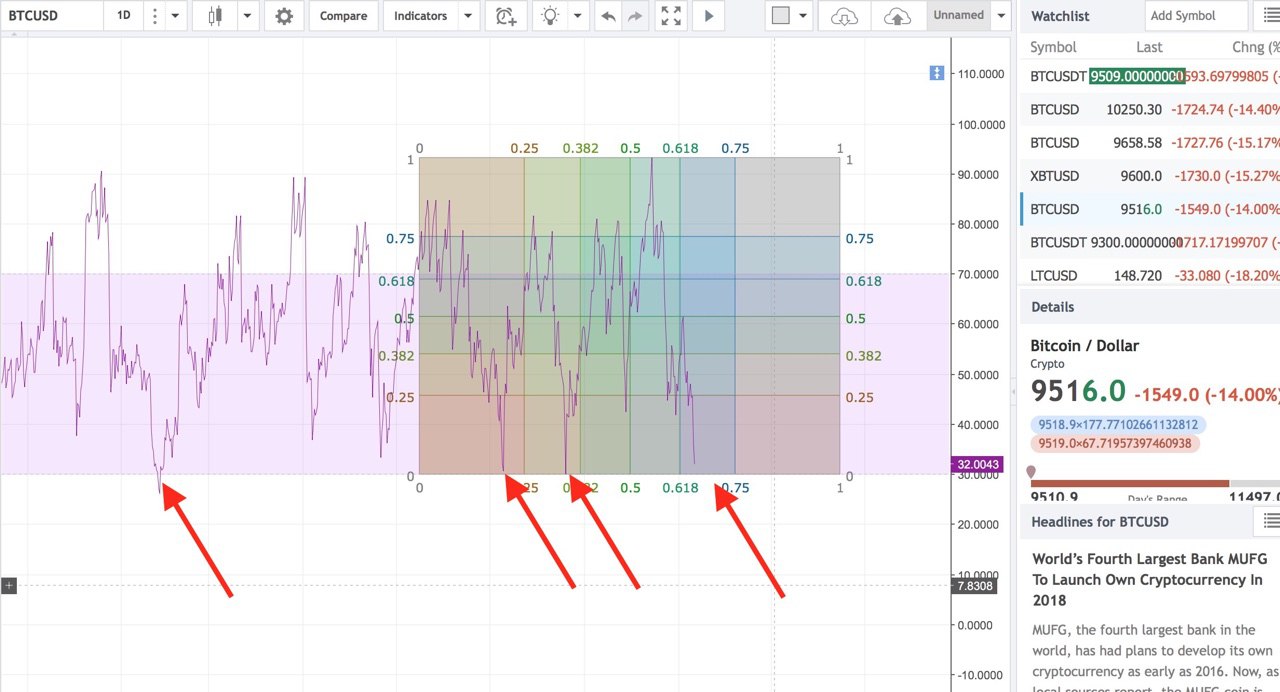Click the lightbulb ideas icon
The image size is (1280, 692).
tap(549, 16)
